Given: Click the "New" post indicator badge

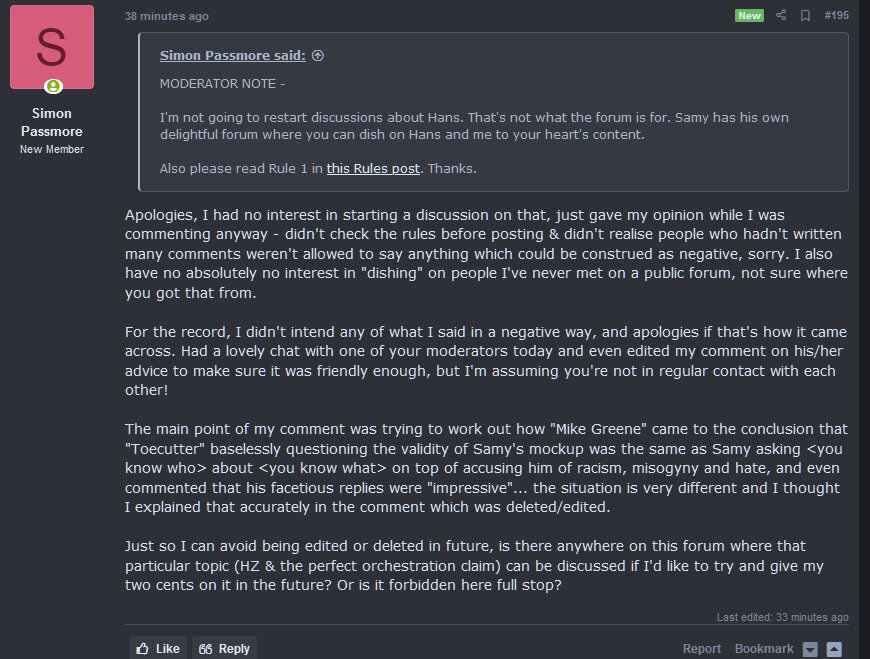Looking at the screenshot, I should pos(749,16).
